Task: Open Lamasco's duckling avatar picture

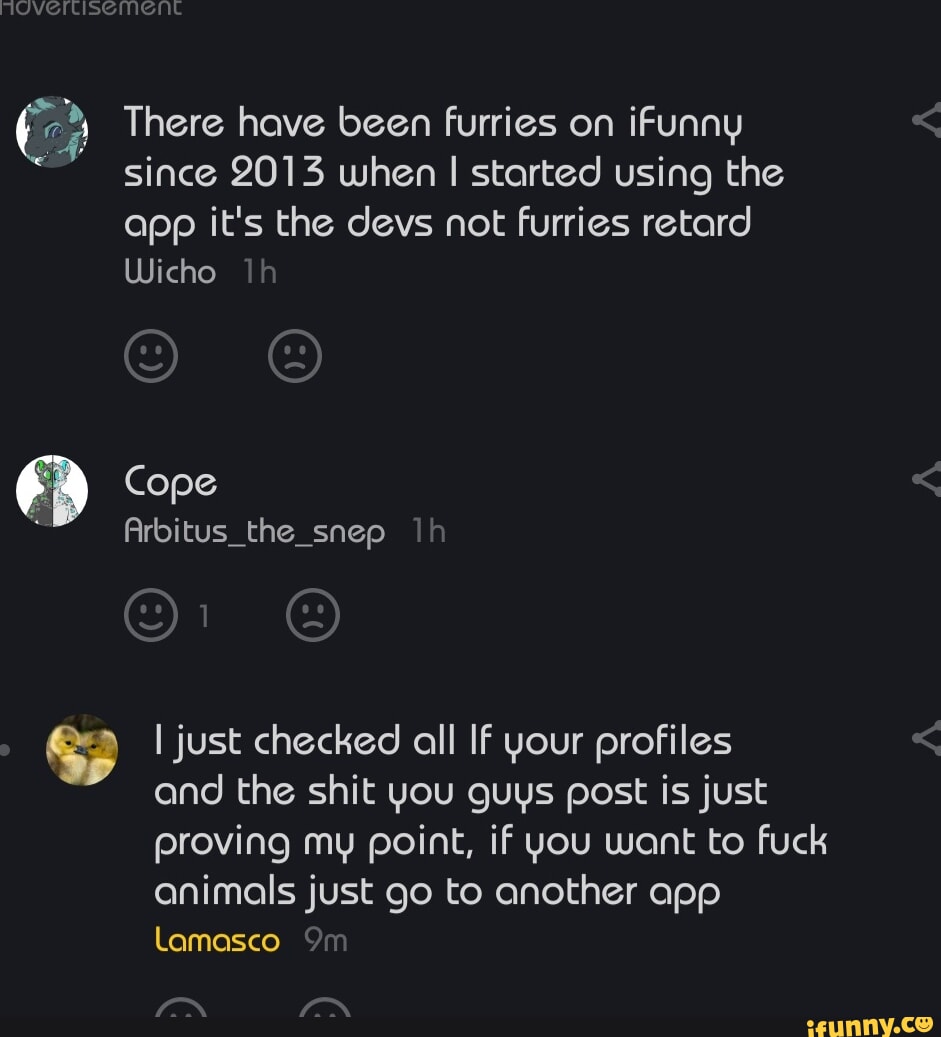Action: coord(82,749)
